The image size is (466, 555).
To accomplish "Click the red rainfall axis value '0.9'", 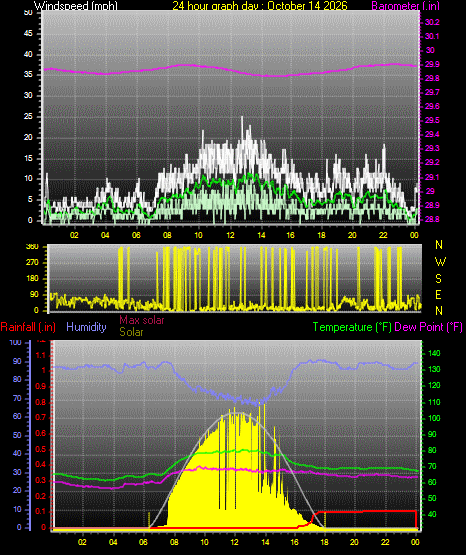I will [x=41, y=386].
